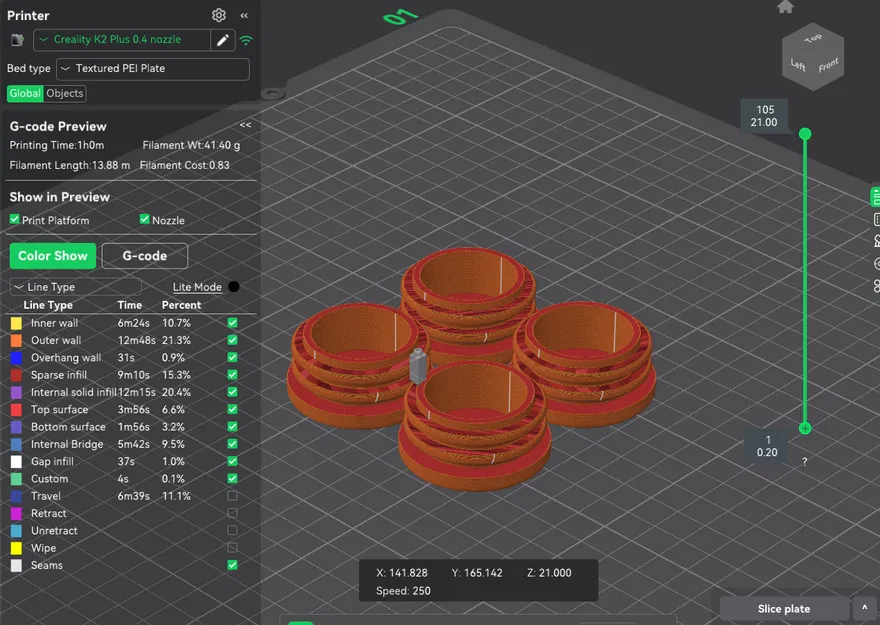The width and height of the screenshot is (880, 625).
Task: Click Inner wall yellow color swatch
Action: point(16,323)
